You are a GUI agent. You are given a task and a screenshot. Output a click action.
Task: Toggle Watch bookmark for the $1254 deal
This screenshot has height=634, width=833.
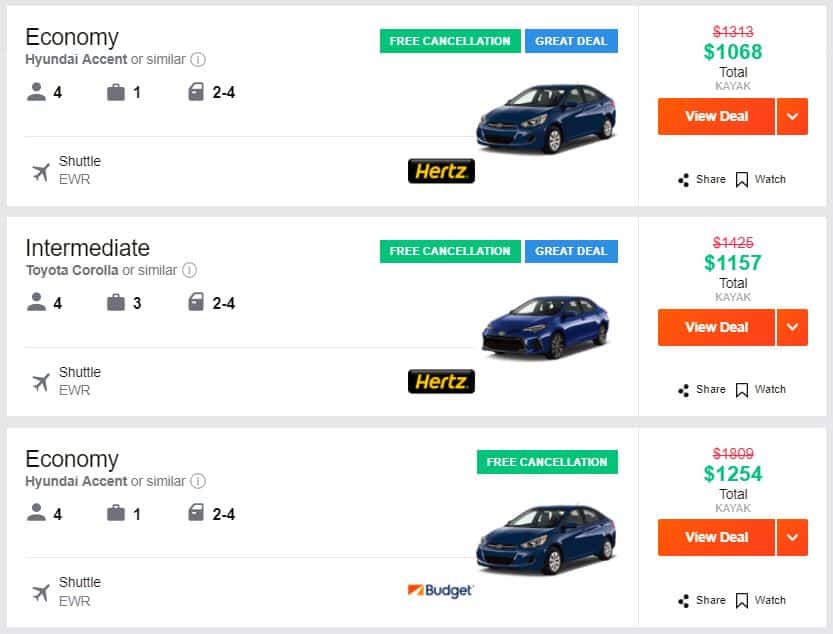[742, 601]
